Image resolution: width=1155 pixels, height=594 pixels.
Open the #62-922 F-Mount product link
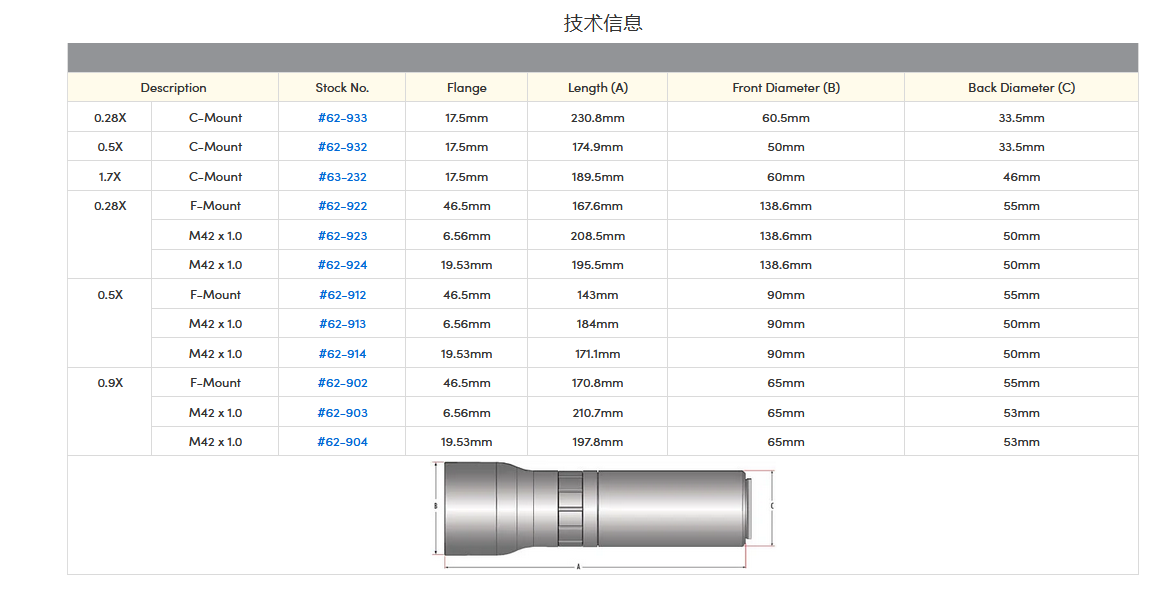(x=342, y=206)
